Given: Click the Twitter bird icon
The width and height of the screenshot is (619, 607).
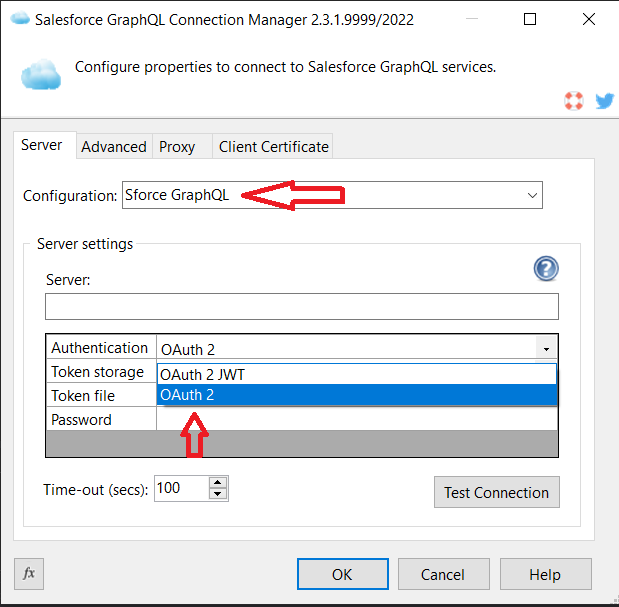Looking at the screenshot, I should (604, 101).
